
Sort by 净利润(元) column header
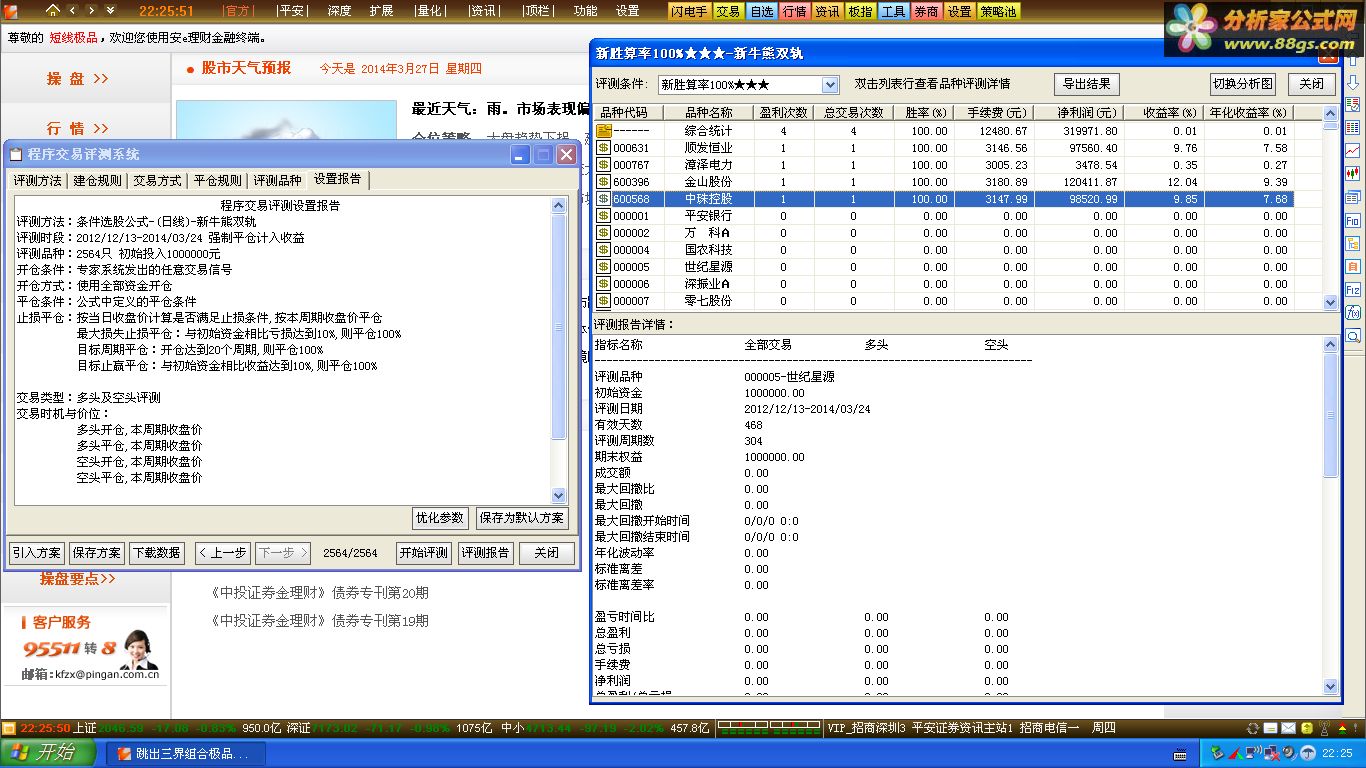pyautogui.click(x=1077, y=113)
